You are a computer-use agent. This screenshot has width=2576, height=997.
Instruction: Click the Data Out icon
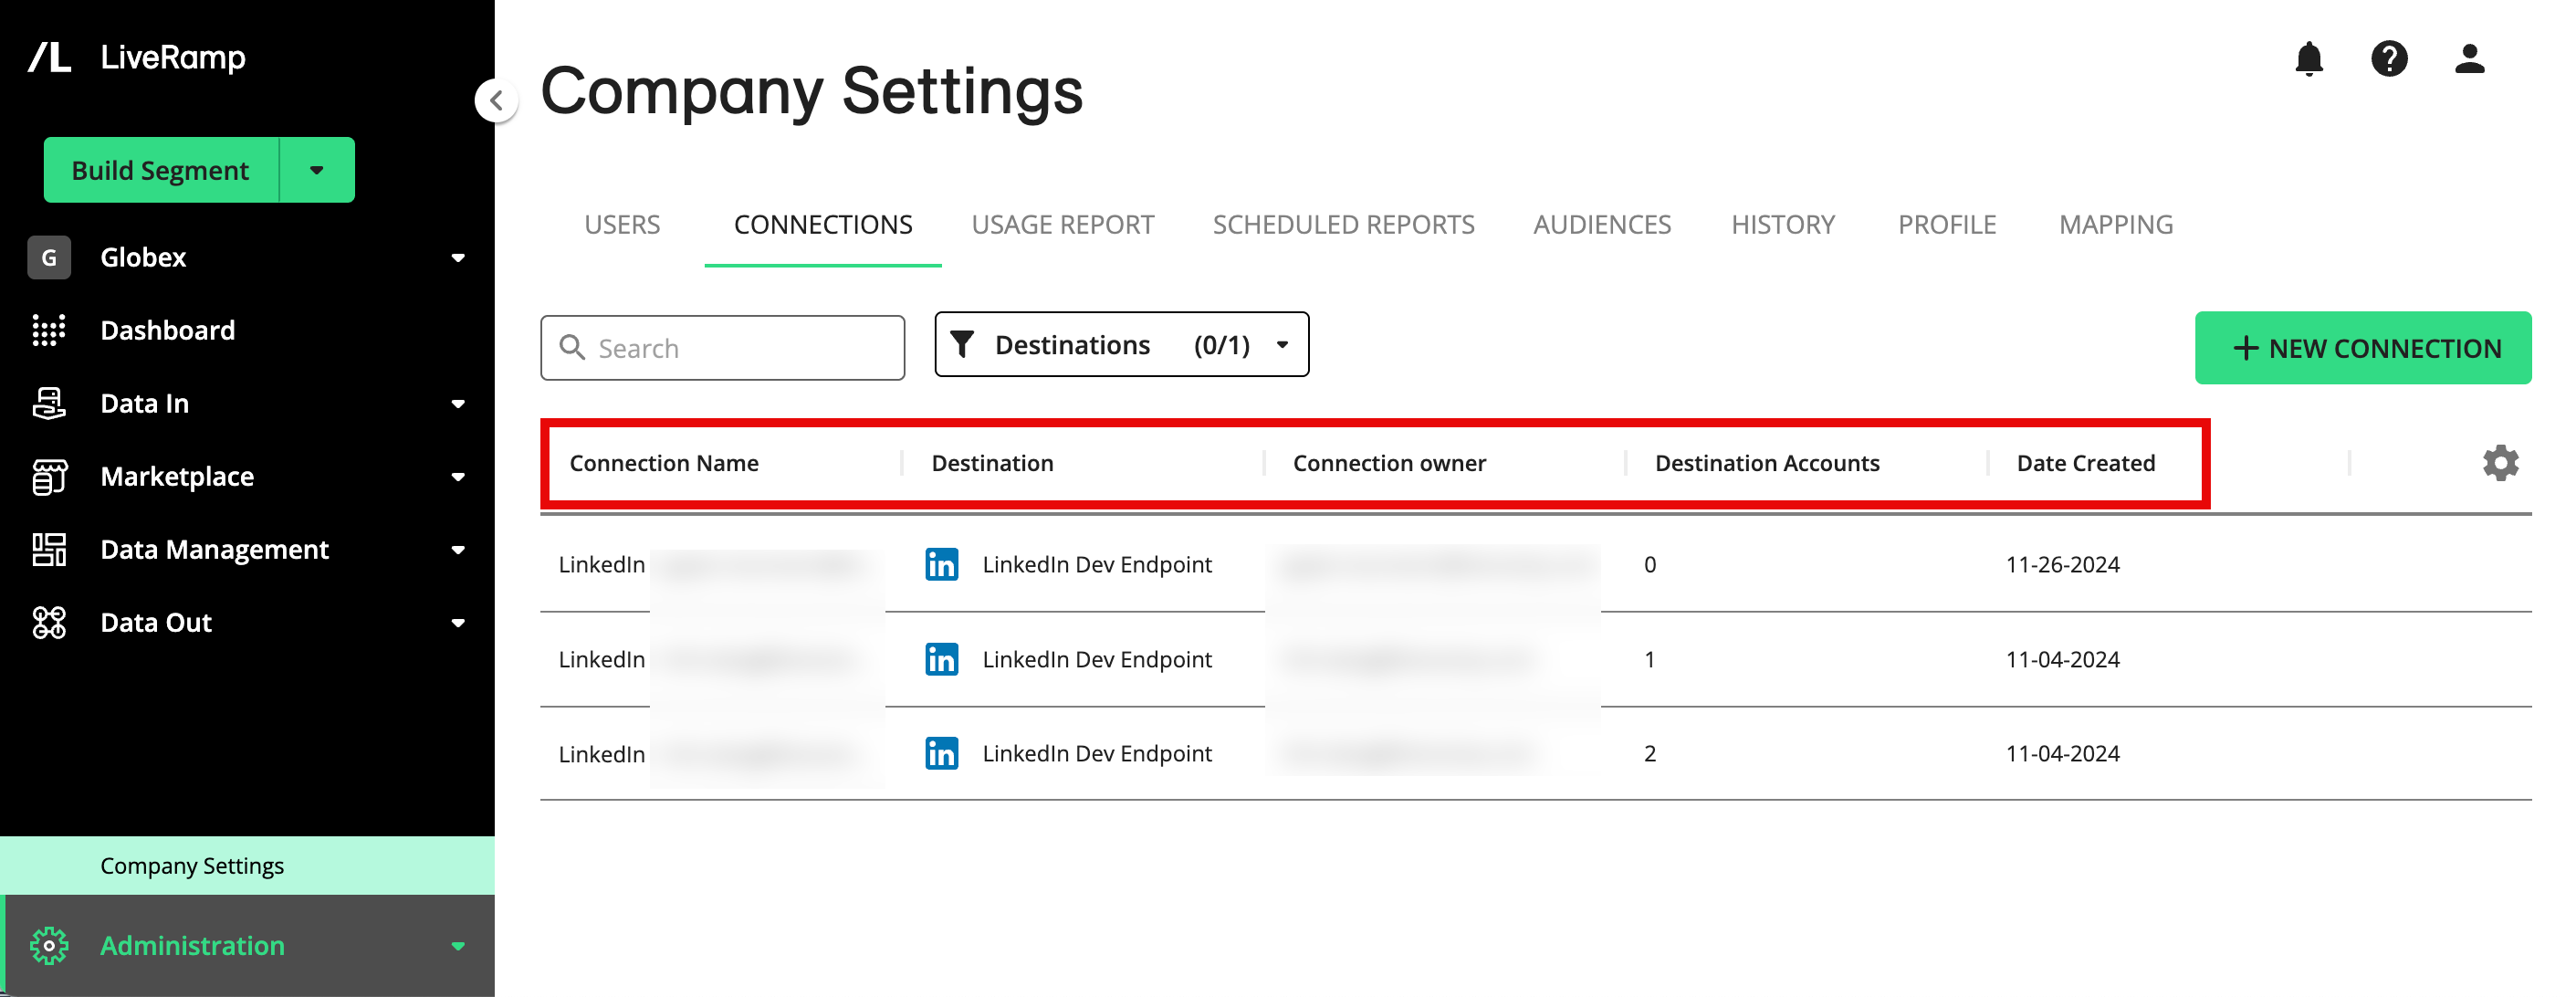[x=49, y=622]
